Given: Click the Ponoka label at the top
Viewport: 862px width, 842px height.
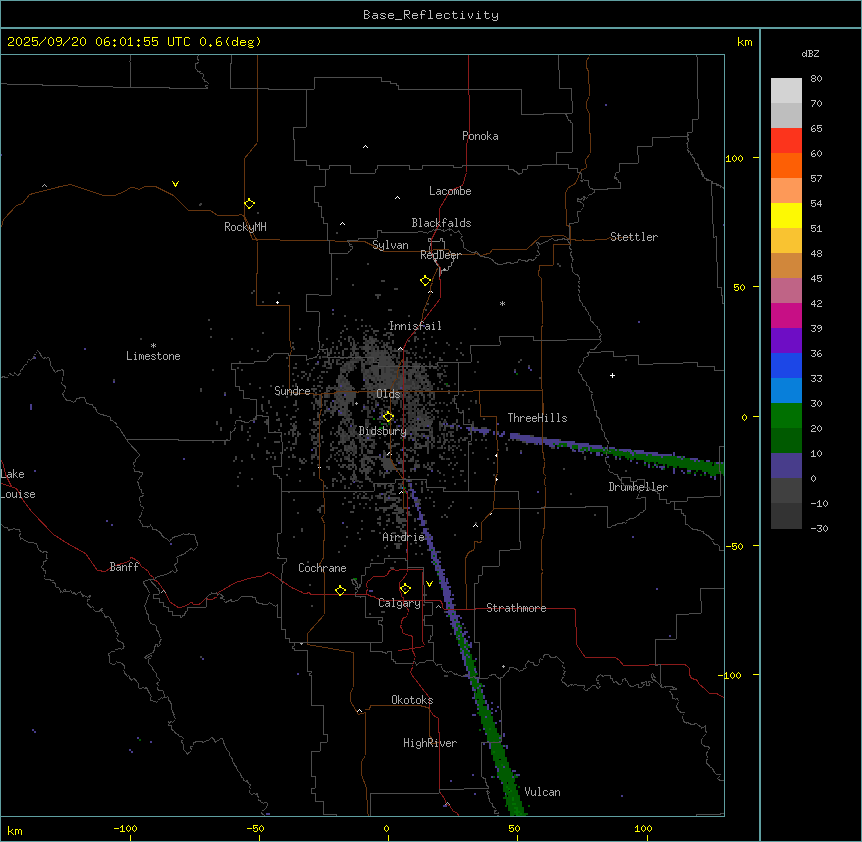Looking at the screenshot, I should [480, 136].
